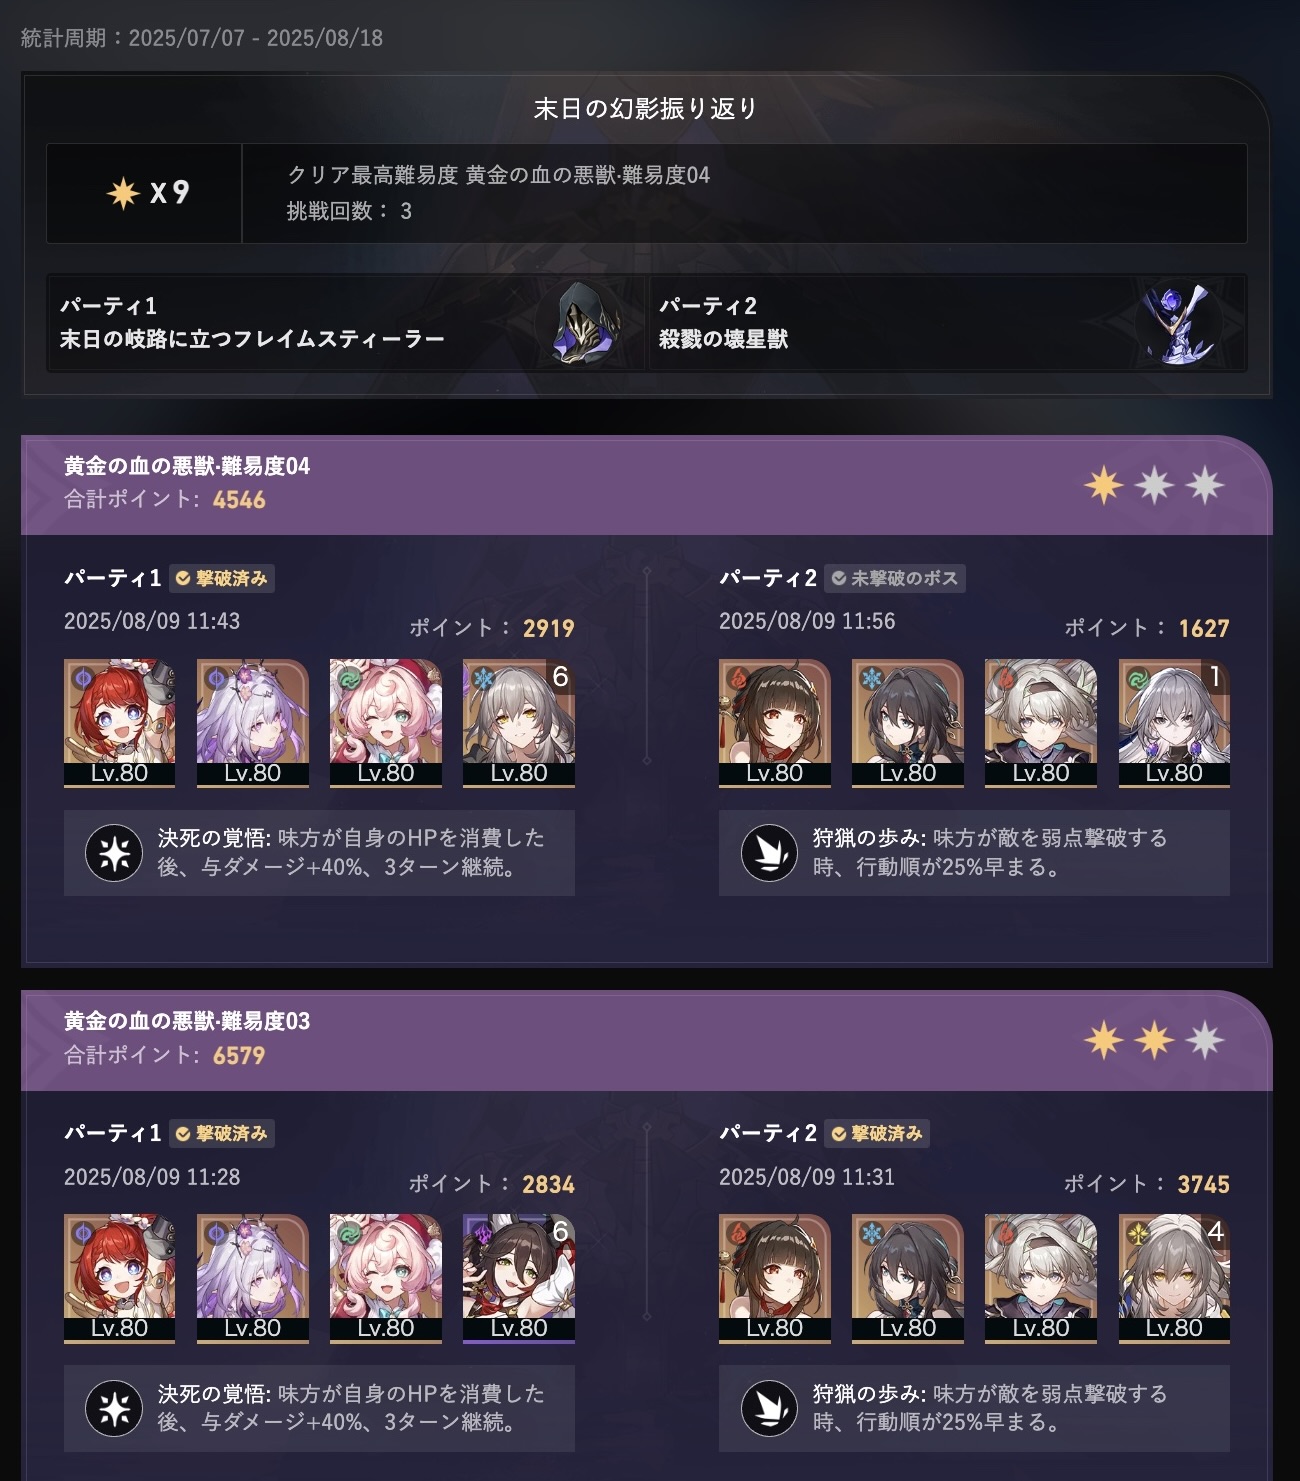The width and height of the screenshot is (1300, 1481).
Task: Open the 黄金の血の悪獣·難易度03 header
Action: point(646,1040)
